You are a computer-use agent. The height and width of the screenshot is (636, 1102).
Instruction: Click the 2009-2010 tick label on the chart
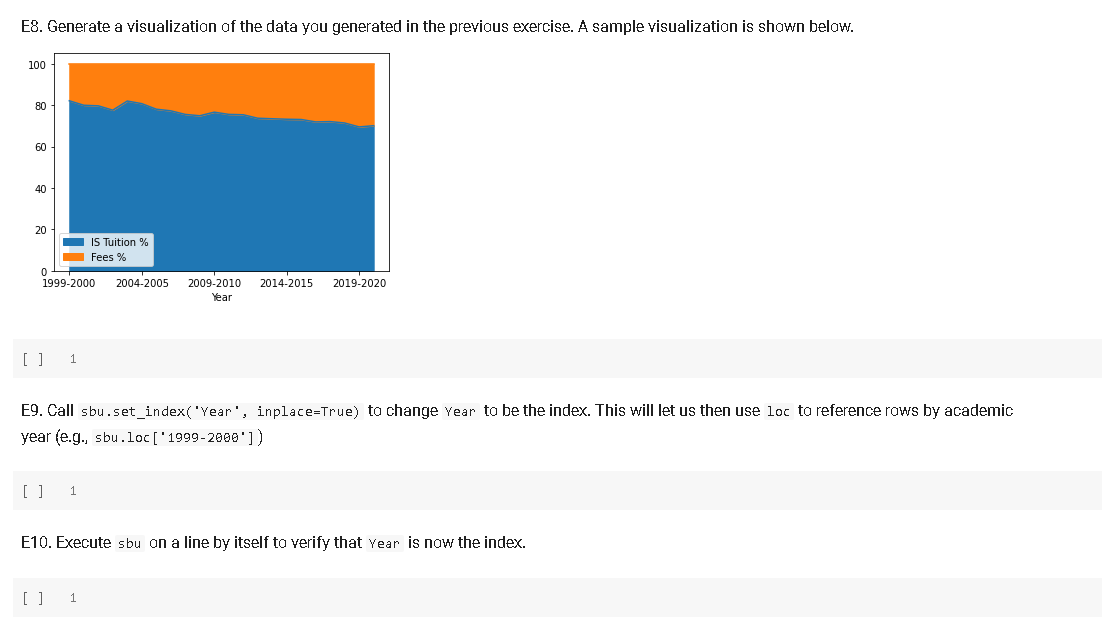(x=214, y=283)
